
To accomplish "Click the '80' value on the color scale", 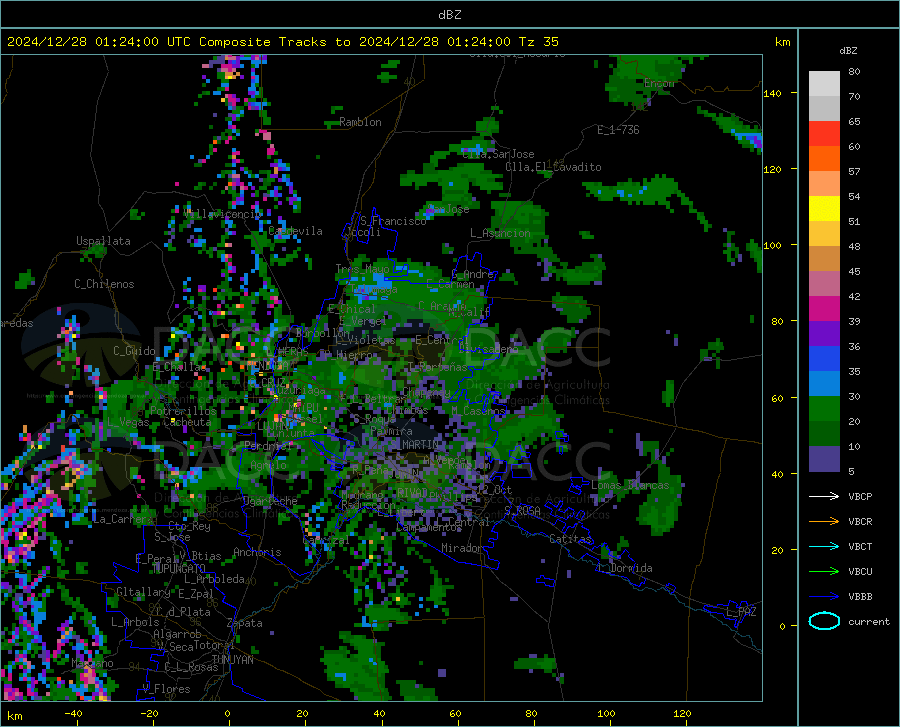I will coord(854,72).
